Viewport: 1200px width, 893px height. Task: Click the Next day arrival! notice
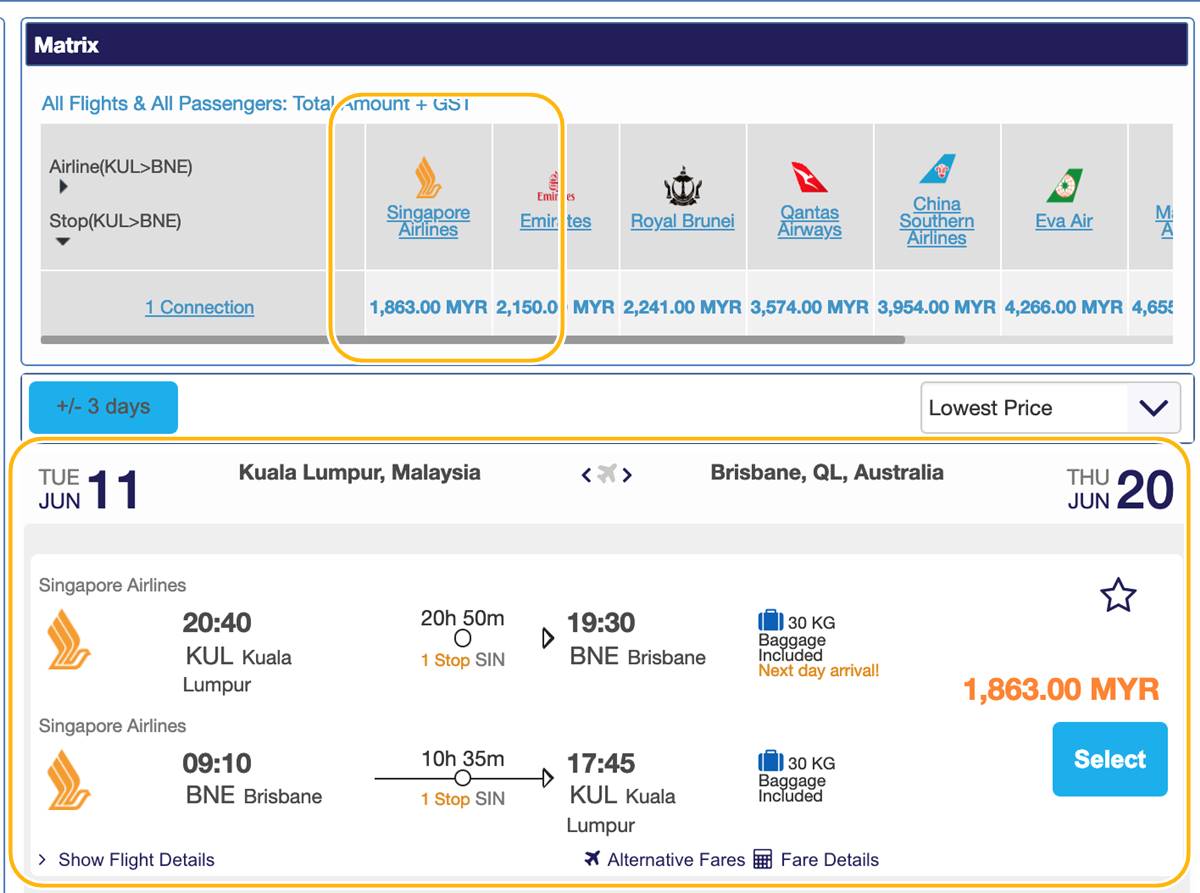[819, 671]
